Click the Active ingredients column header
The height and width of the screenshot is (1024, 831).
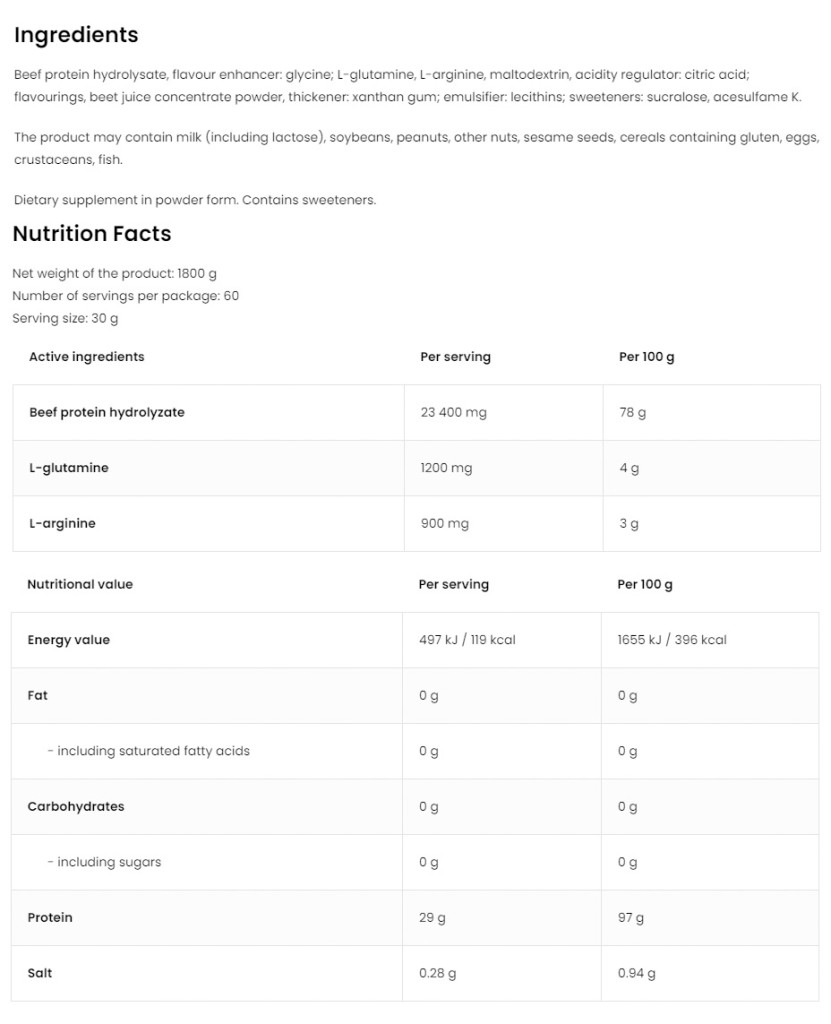tap(87, 357)
